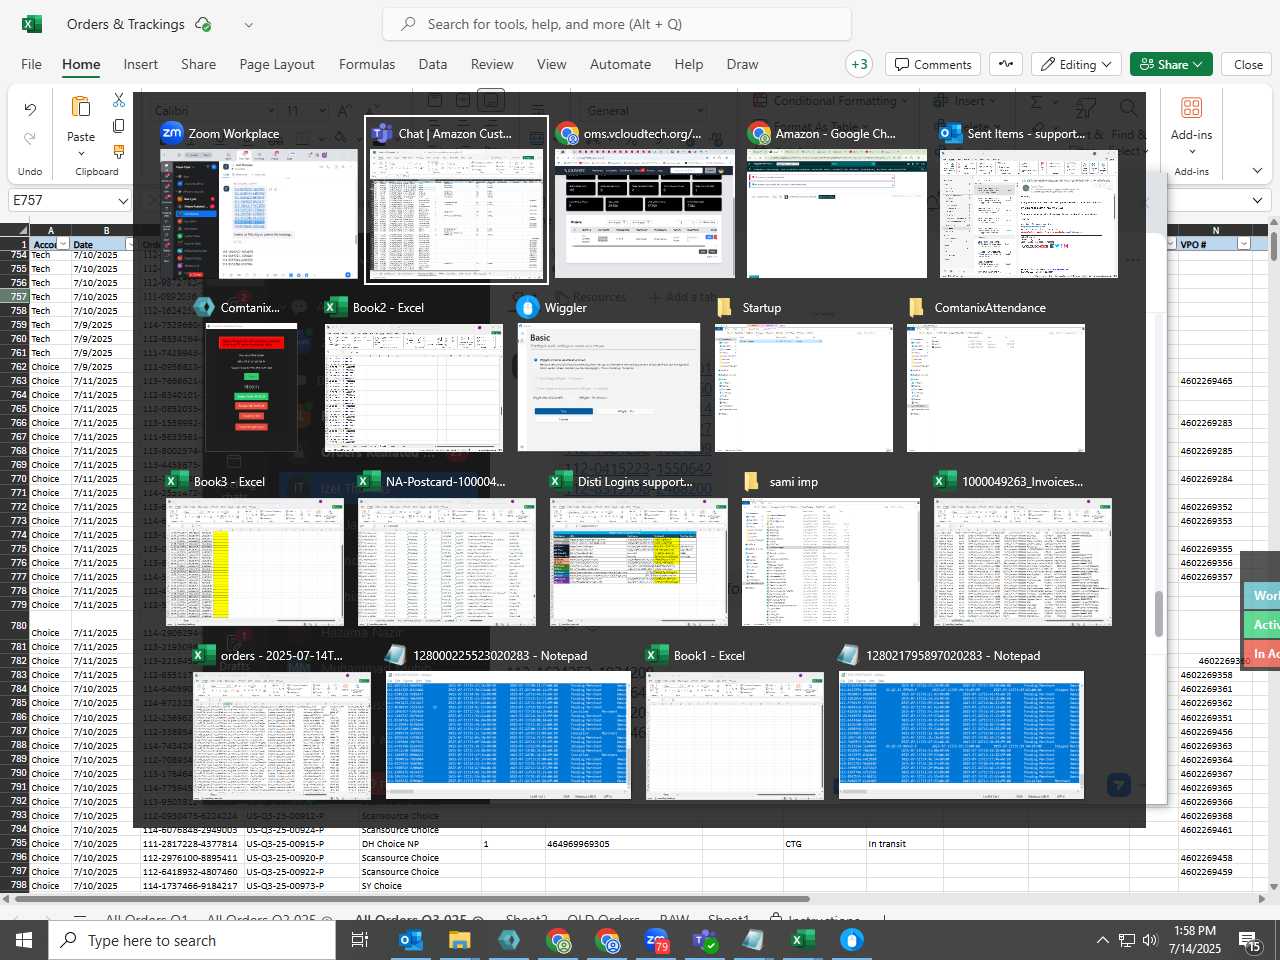Expand the ribbon display options chevron

[x=1257, y=171]
